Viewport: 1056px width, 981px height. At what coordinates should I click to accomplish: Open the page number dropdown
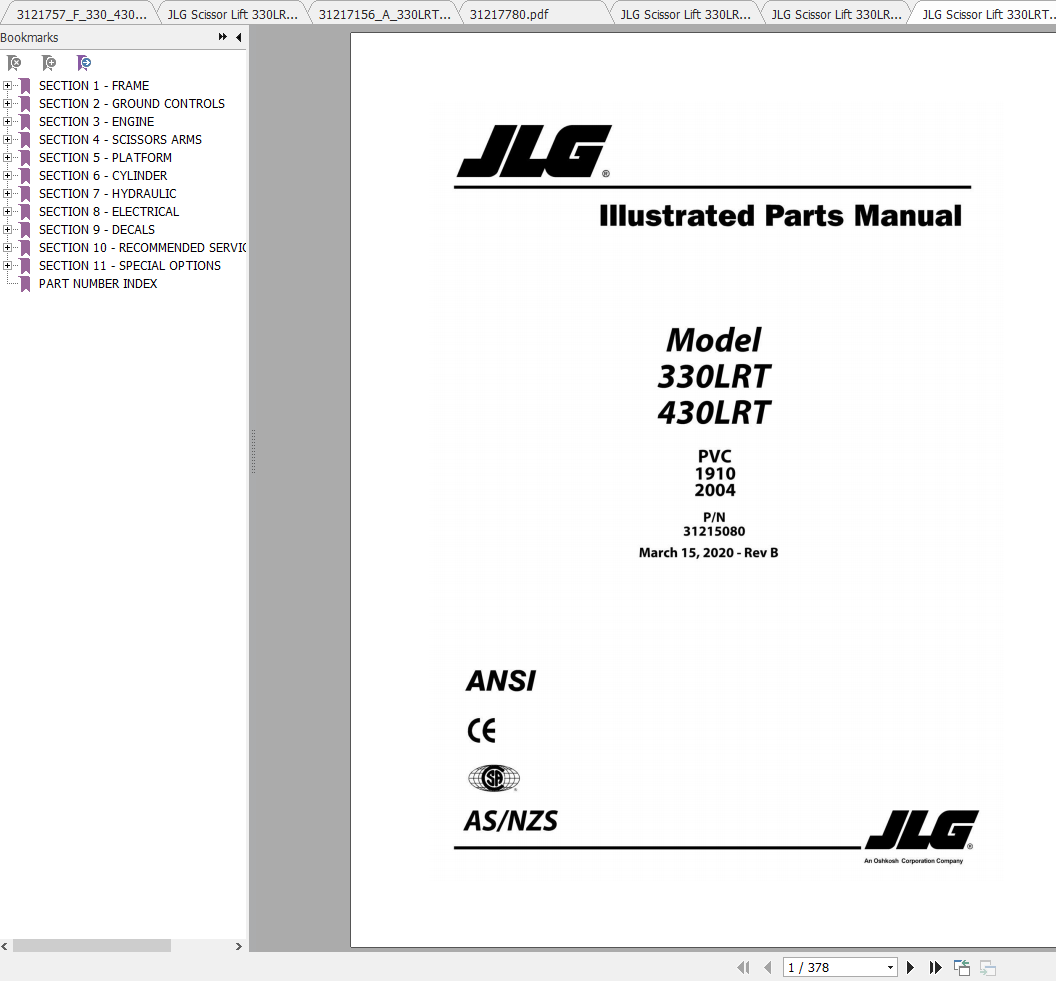click(890, 967)
